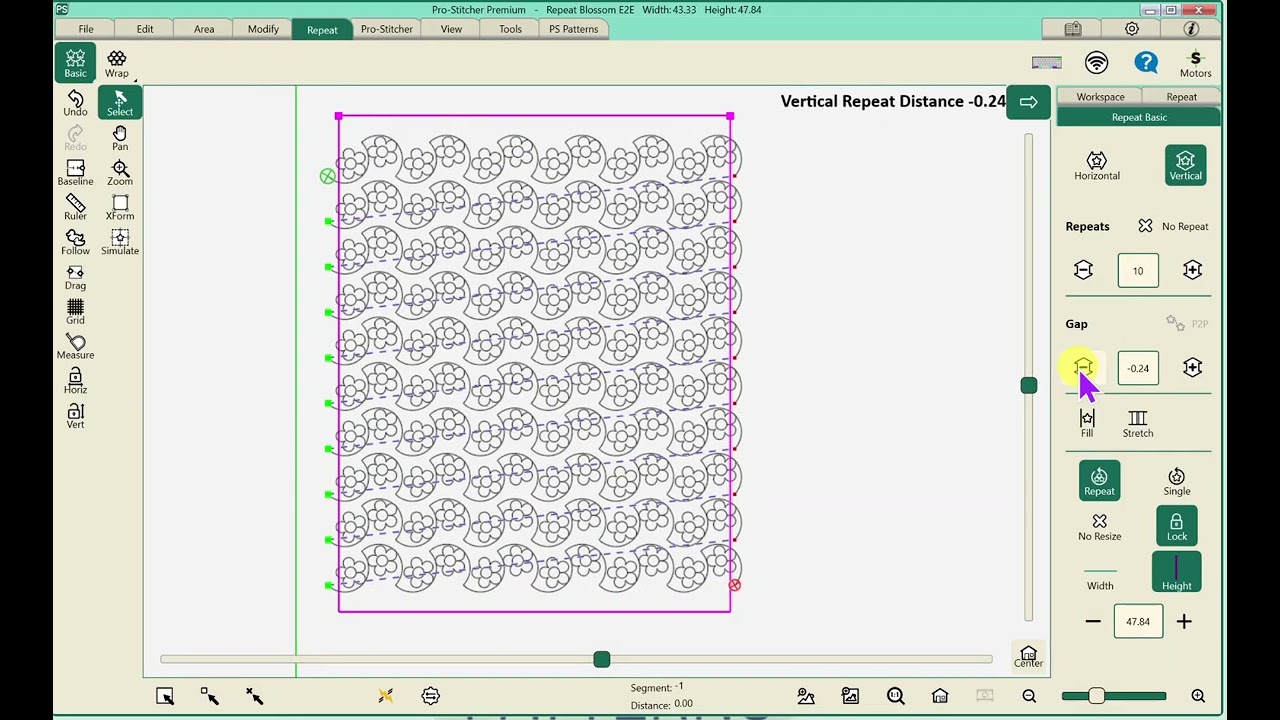
Task: Switch to the Workspace sidebar tab
Action: pos(1100,97)
